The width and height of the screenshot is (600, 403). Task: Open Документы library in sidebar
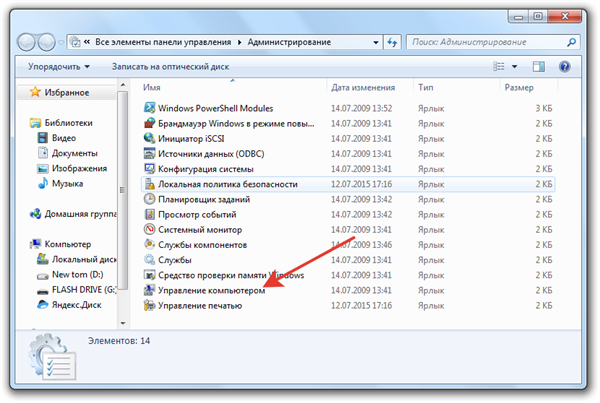pos(75,153)
